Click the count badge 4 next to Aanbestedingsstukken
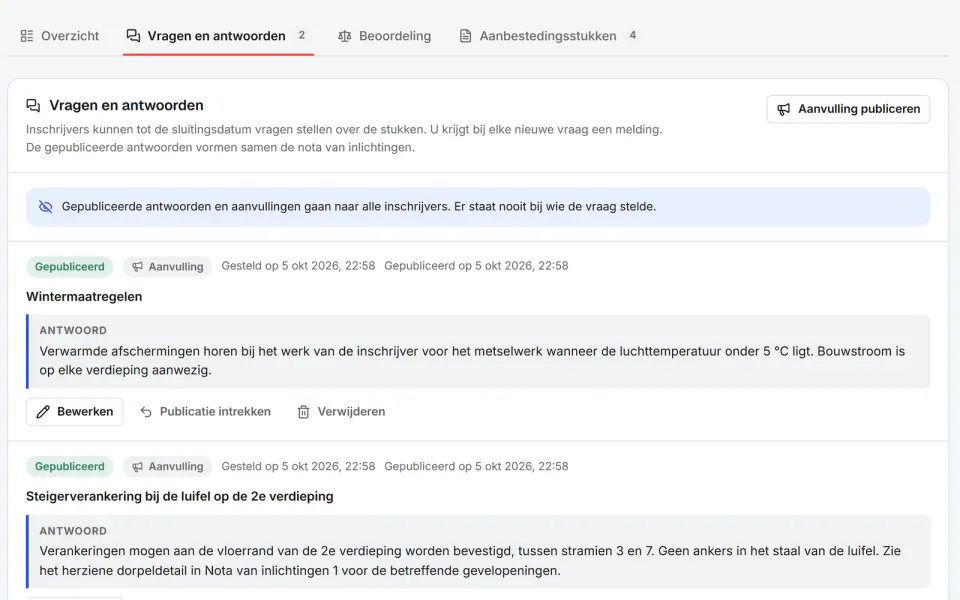This screenshot has height=600, width=960. (x=632, y=36)
